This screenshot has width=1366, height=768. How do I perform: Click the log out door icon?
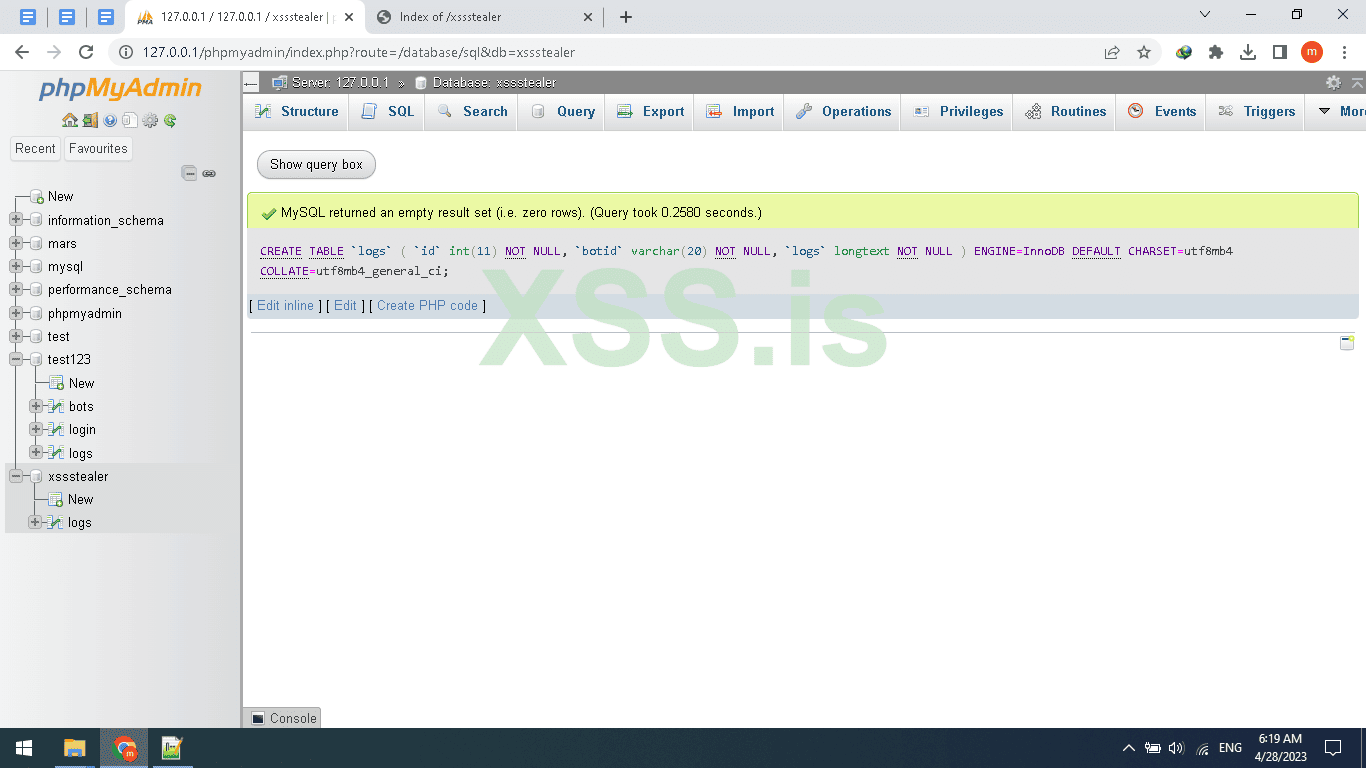point(90,120)
